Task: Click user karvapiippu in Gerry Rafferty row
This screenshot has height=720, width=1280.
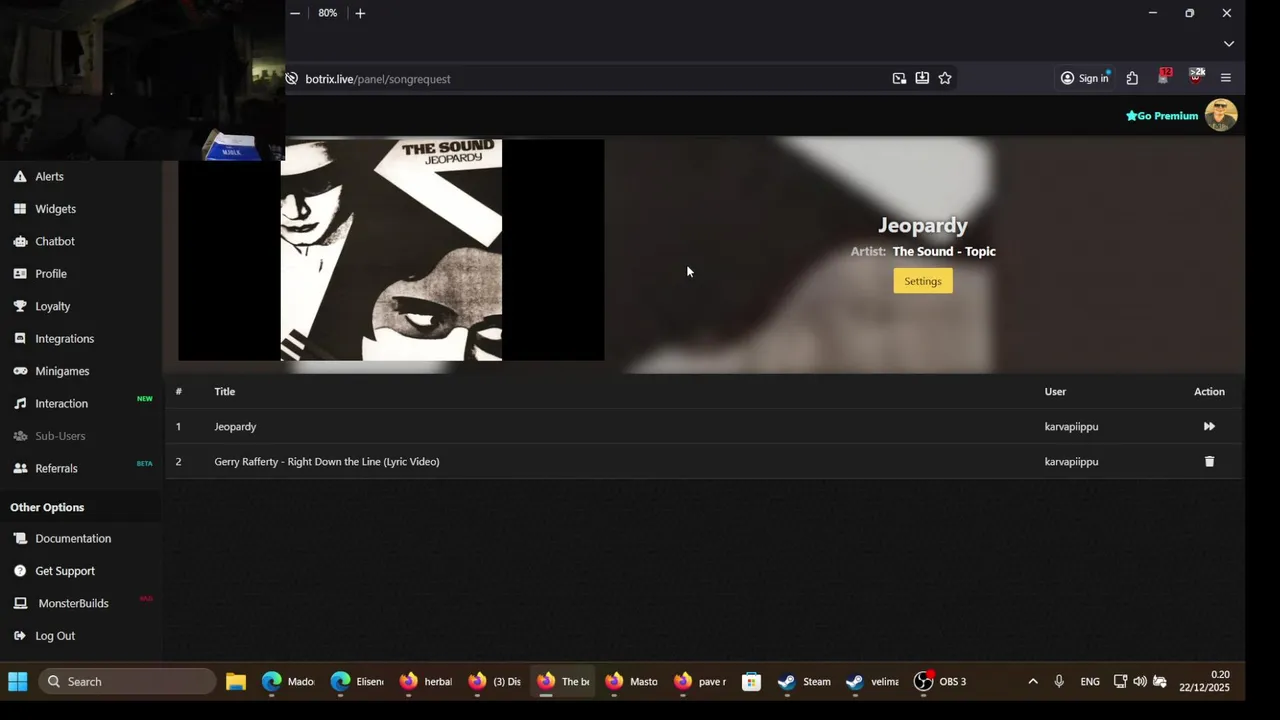Action: click(1071, 462)
